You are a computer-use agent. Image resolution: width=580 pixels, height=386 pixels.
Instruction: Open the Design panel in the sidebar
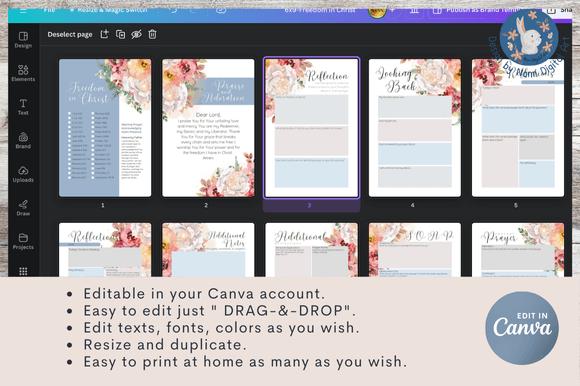[x=23, y=40]
